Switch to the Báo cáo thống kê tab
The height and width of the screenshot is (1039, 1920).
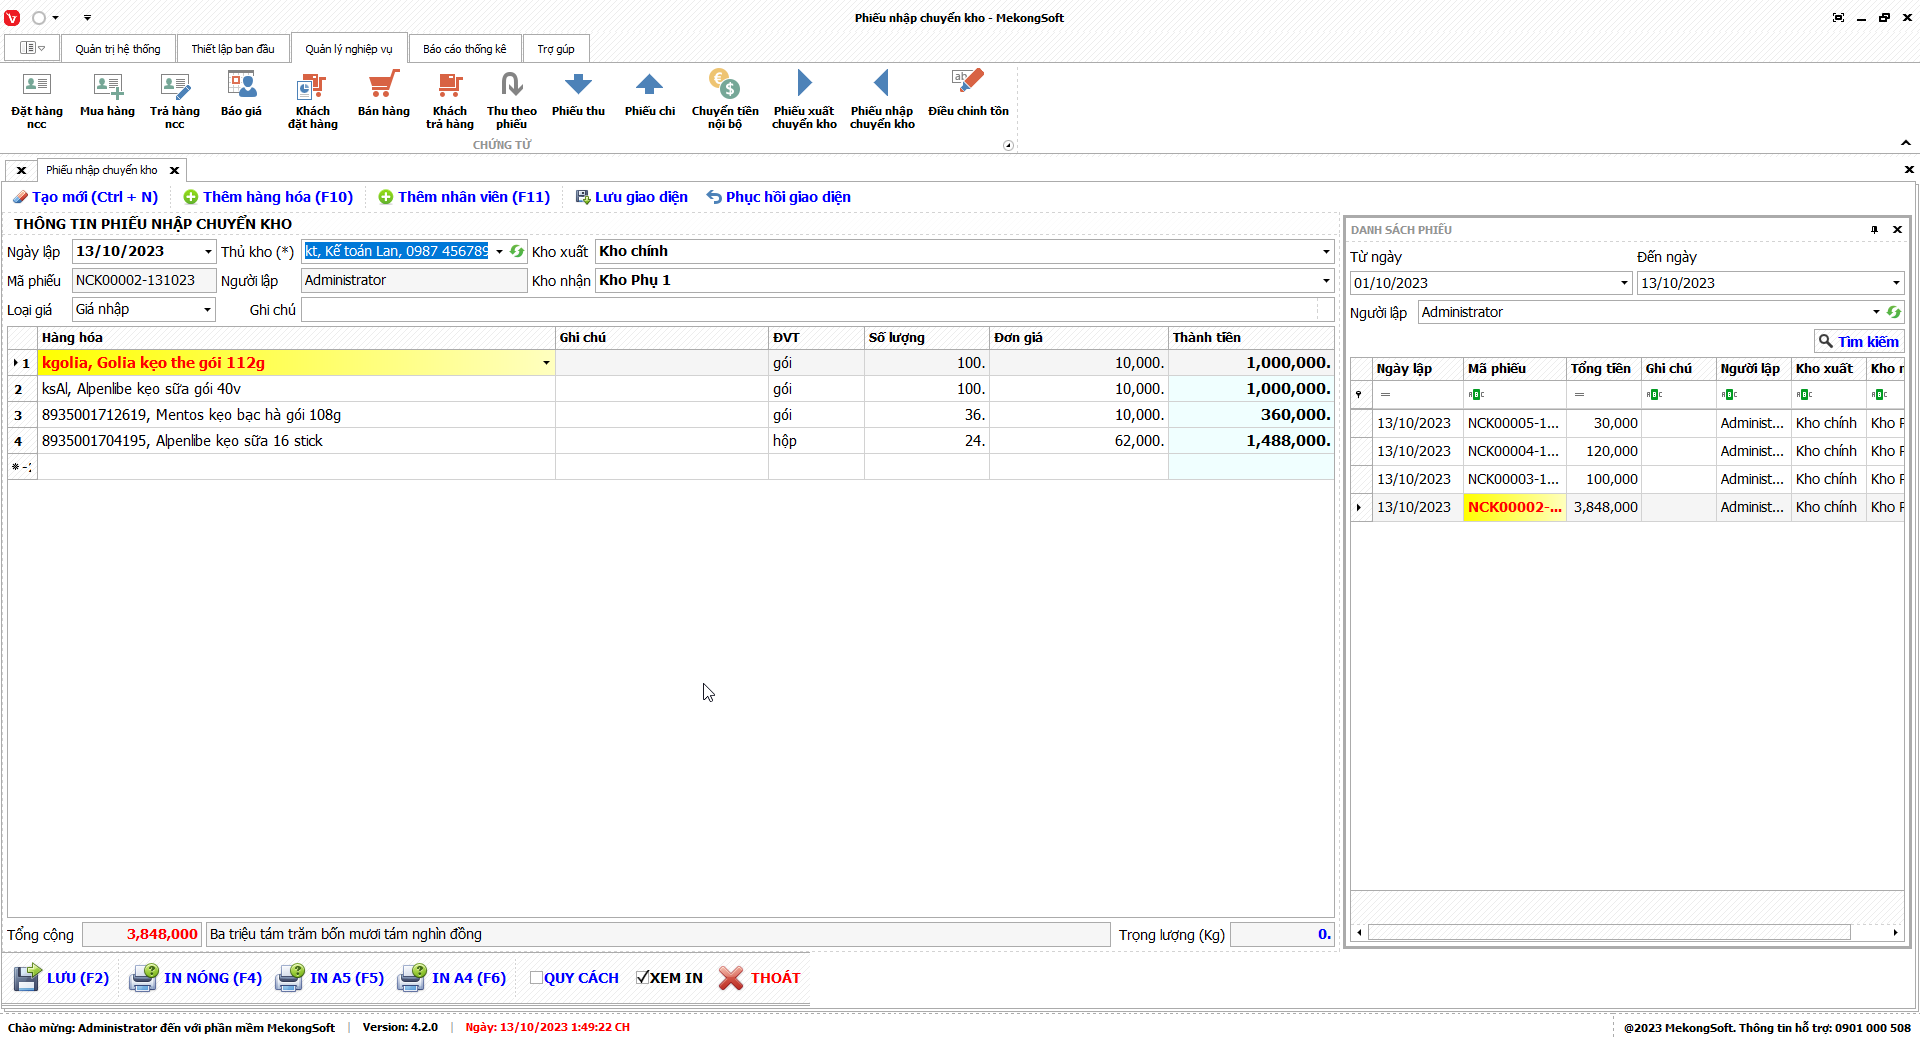464,49
